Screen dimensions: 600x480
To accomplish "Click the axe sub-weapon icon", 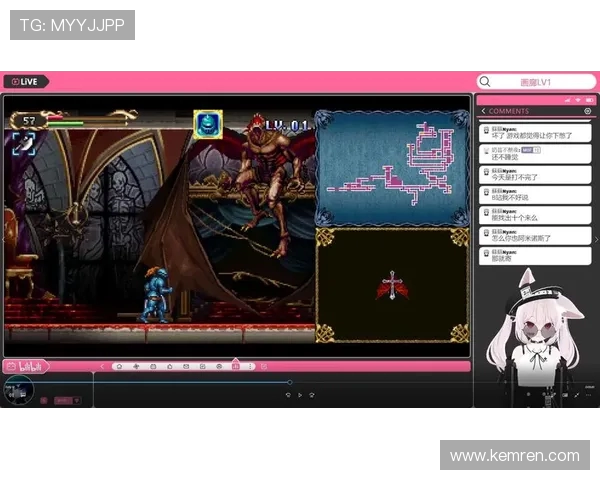I will (23, 145).
